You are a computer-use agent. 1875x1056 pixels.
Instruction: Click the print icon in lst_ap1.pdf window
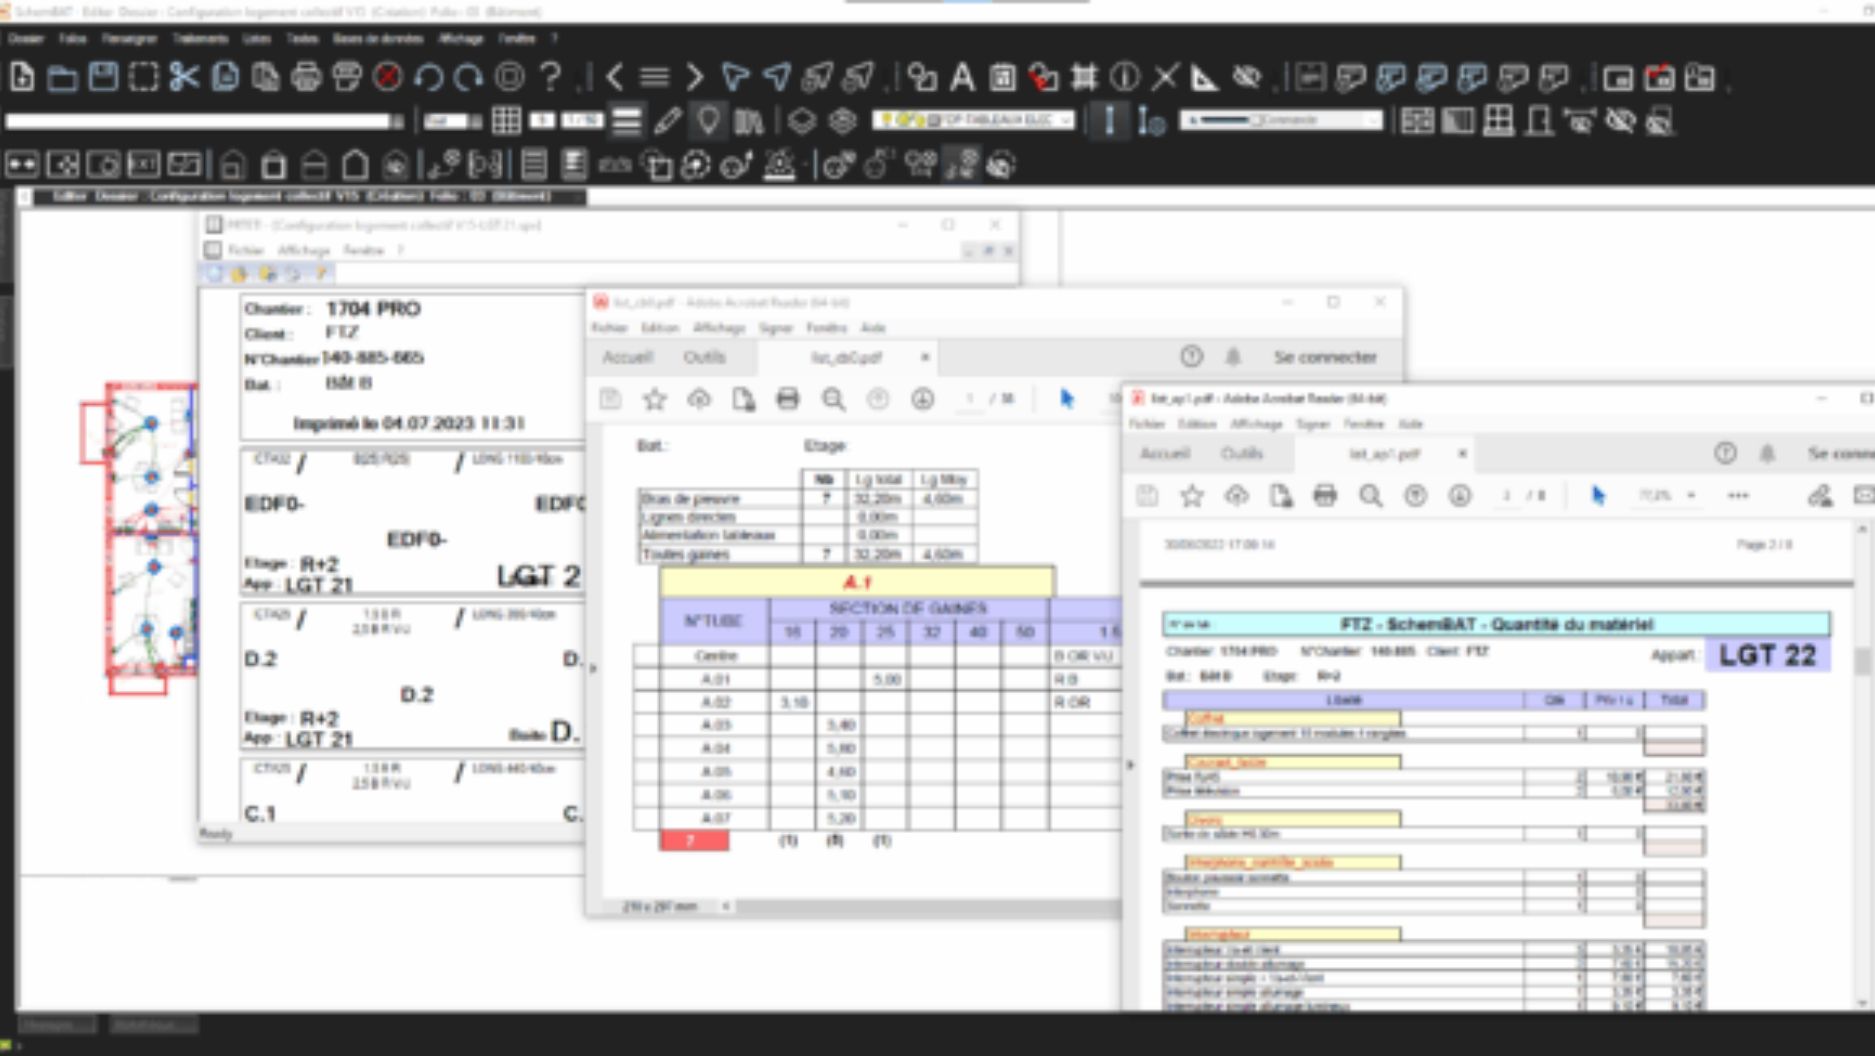click(x=1325, y=495)
